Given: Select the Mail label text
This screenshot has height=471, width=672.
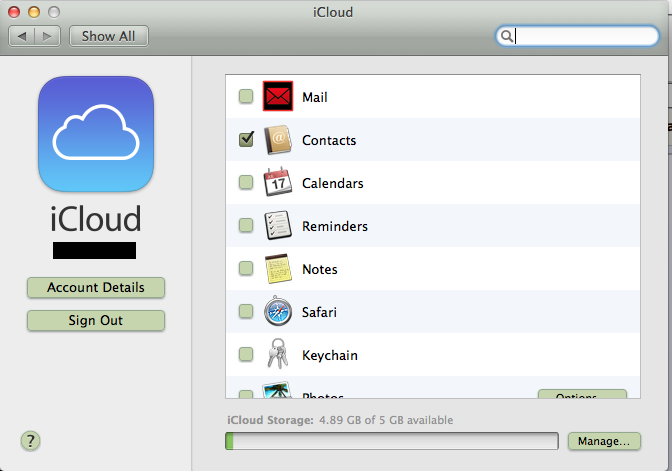Looking at the screenshot, I should [315, 97].
